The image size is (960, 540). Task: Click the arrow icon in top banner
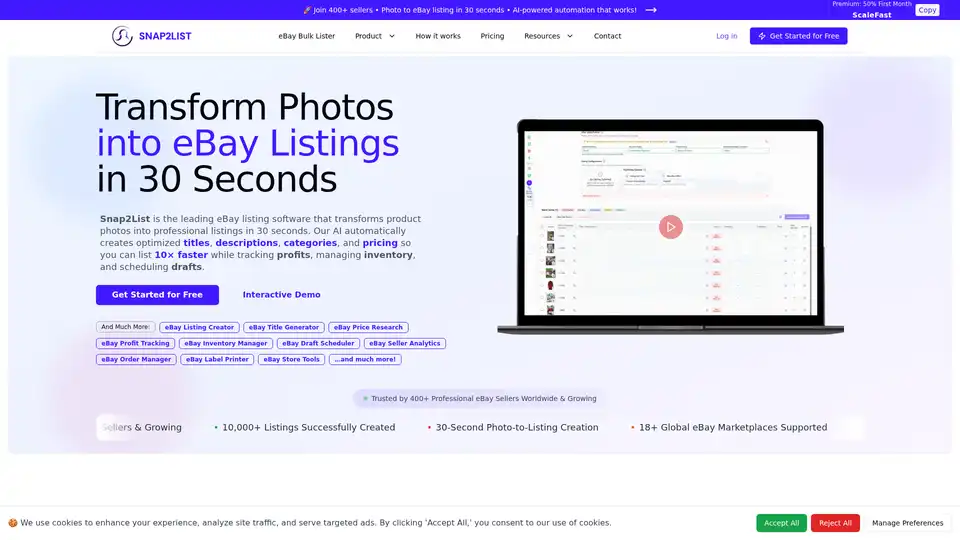pos(651,10)
